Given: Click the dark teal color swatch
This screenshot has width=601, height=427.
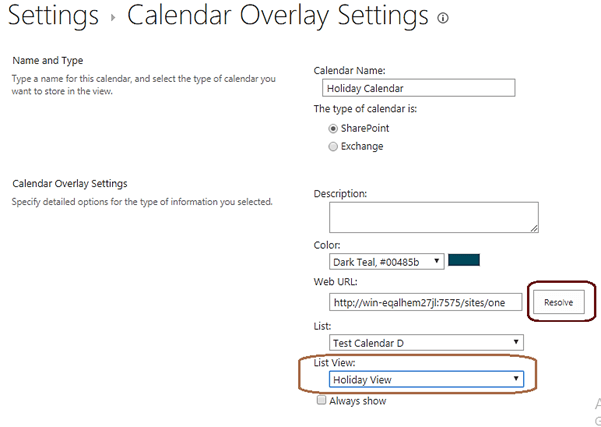Looking at the screenshot, I should coord(464,260).
